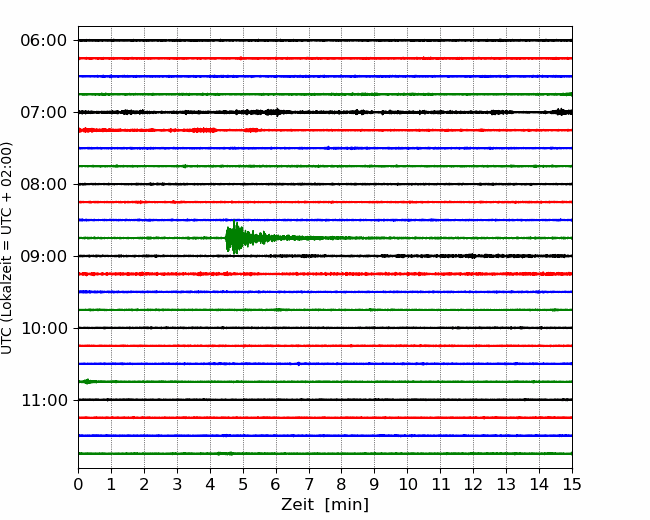Select the x-axis tick label 4

pyautogui.click(x=210, y=484)
